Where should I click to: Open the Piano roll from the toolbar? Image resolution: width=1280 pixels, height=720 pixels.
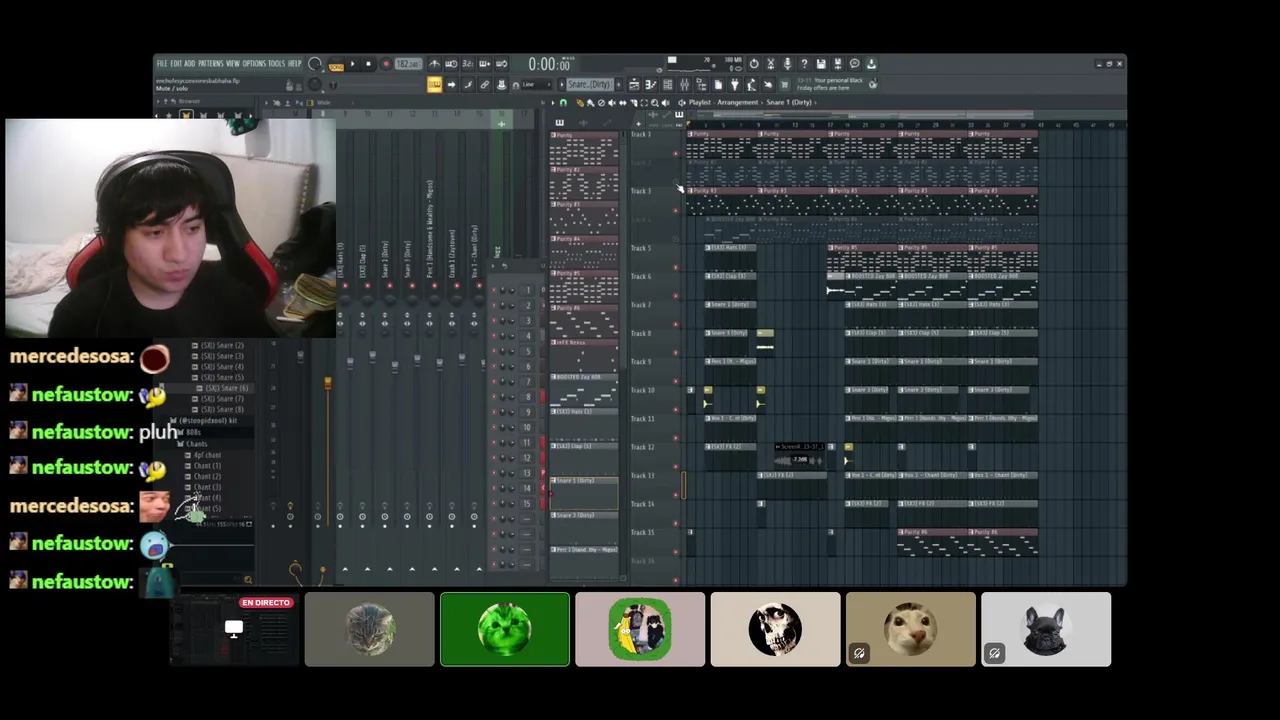click(651, 84)
